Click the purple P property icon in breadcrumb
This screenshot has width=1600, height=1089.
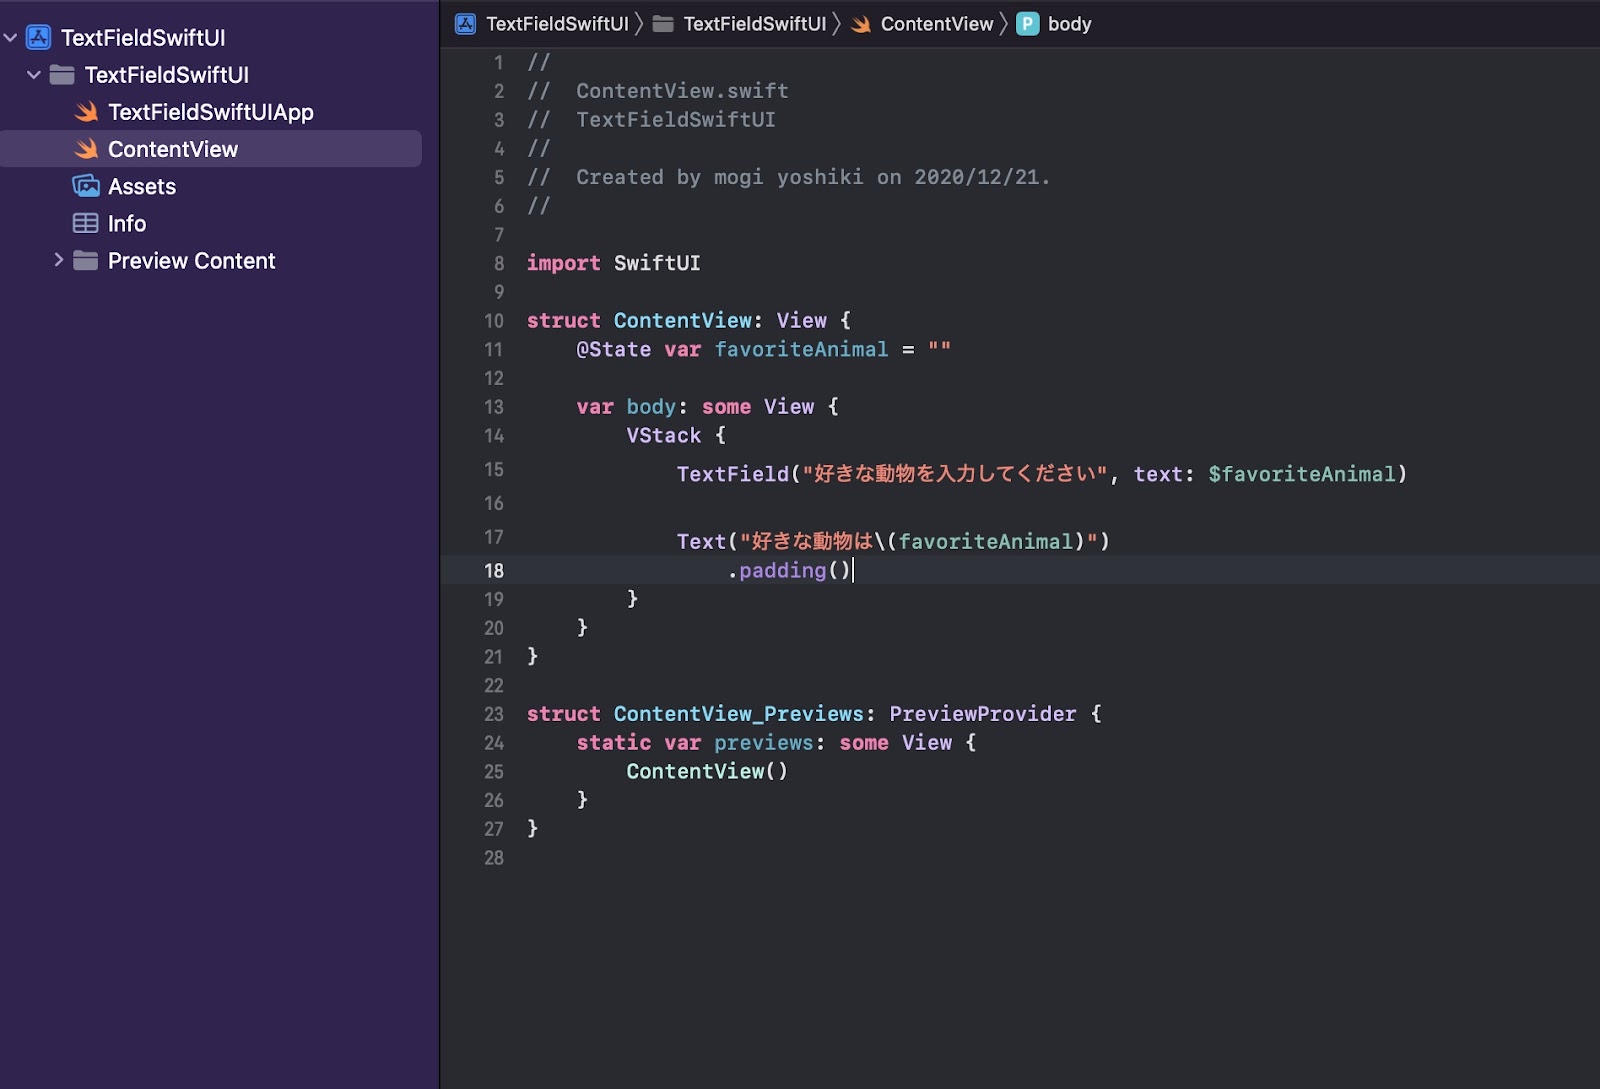coord(1027,24)
